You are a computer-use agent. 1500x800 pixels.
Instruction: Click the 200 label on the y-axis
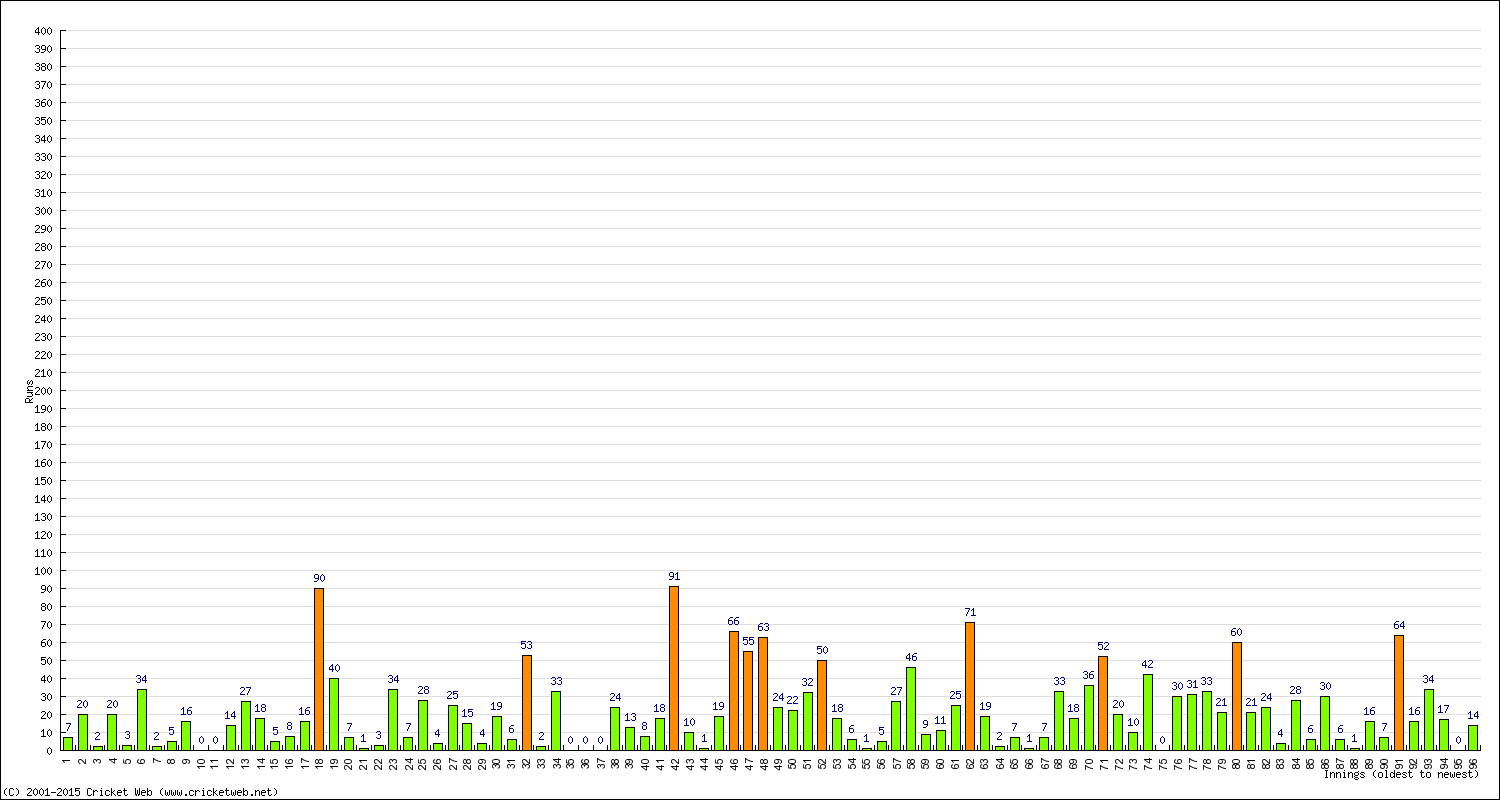tap(43, 391)
